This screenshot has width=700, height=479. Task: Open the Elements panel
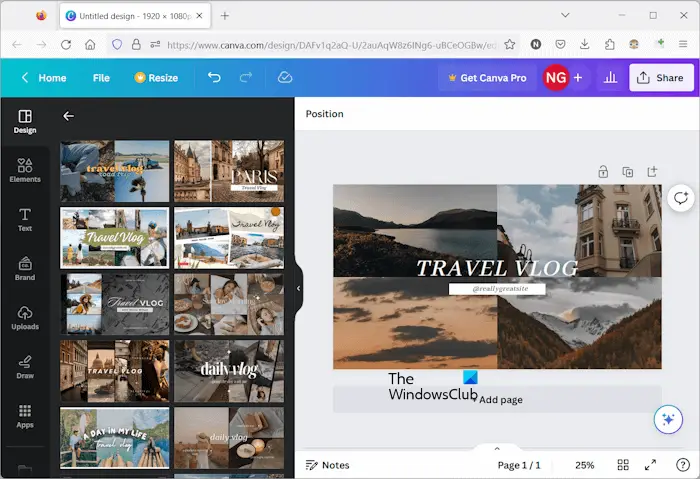[x=25, y=170]
